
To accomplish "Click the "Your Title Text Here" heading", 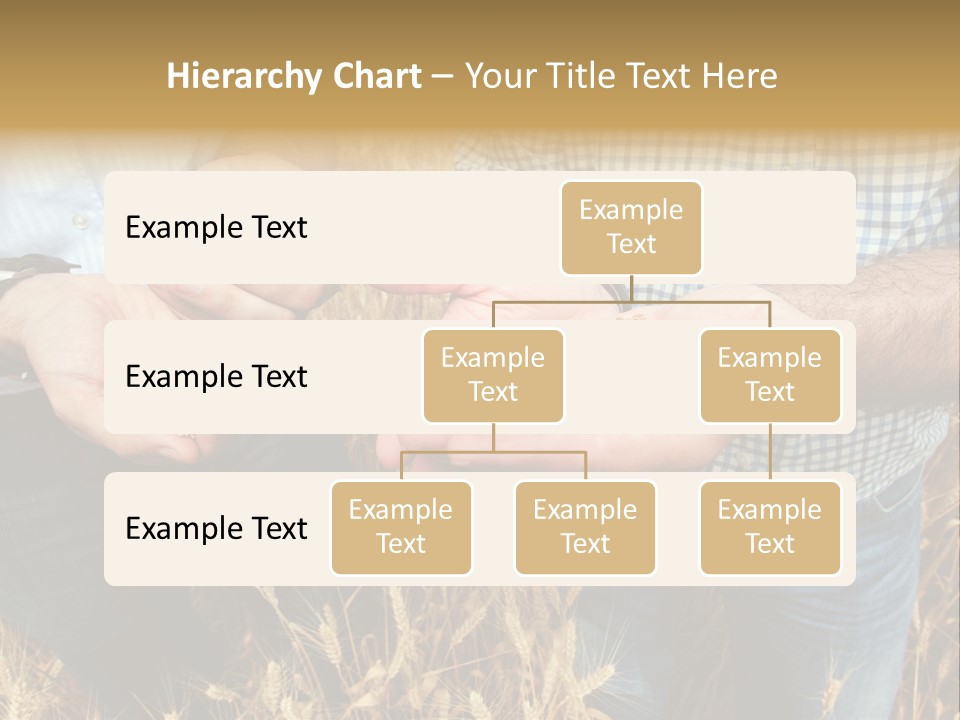I will [x=621, y=76].
